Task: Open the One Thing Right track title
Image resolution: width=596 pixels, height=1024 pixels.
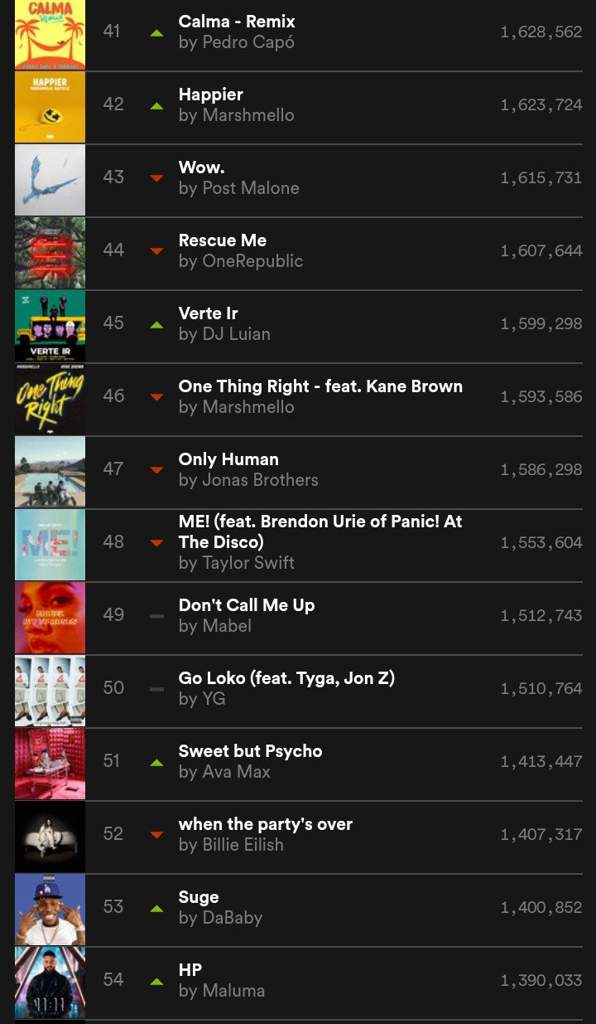Action: pos(321,386)
